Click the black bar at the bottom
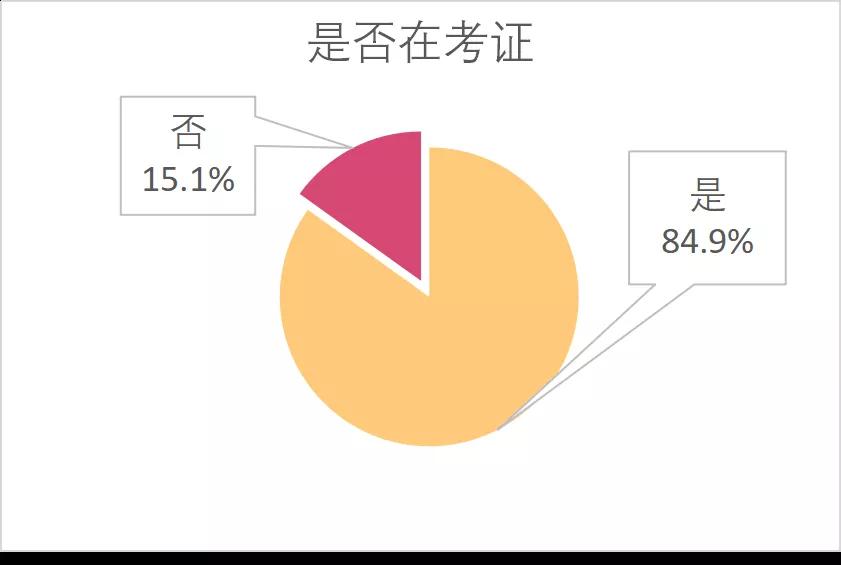841x565 pixels. [420, 559]
